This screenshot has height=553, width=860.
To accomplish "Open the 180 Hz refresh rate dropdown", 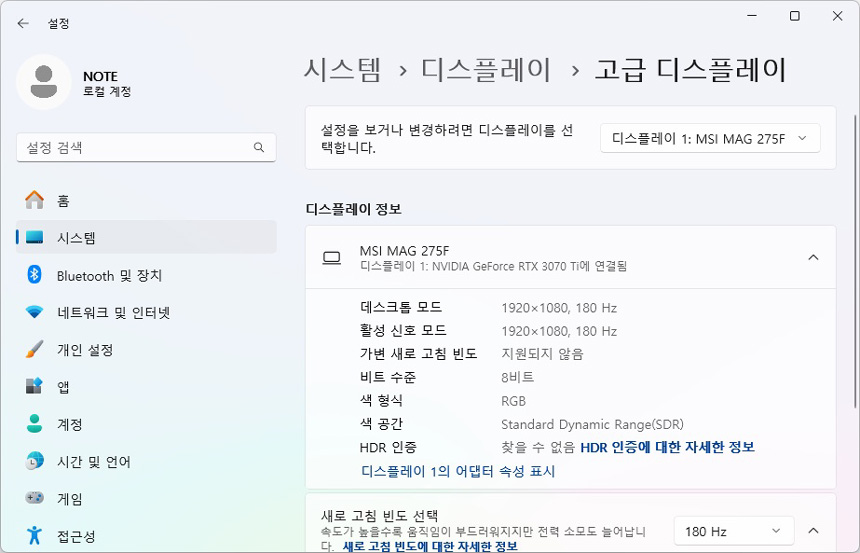I will [733, 531].
